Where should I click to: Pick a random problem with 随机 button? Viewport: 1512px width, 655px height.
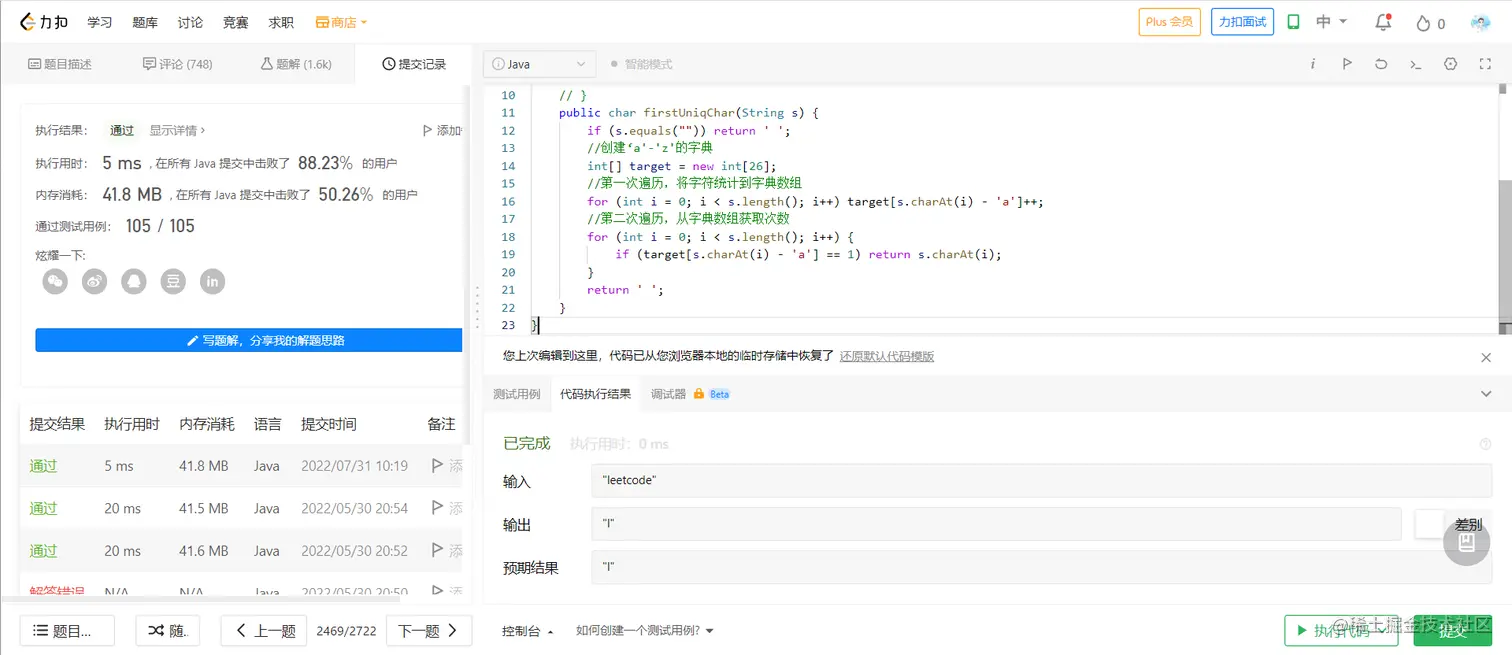[x=168, y=631]
